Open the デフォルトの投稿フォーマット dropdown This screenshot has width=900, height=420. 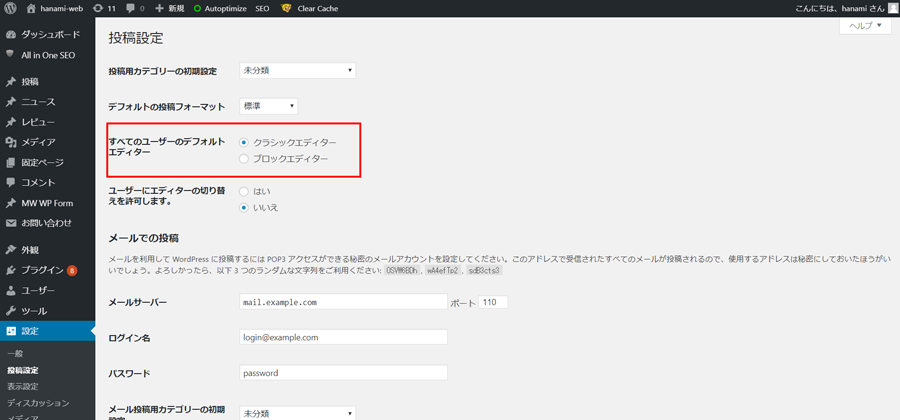(x=269, y=106)
